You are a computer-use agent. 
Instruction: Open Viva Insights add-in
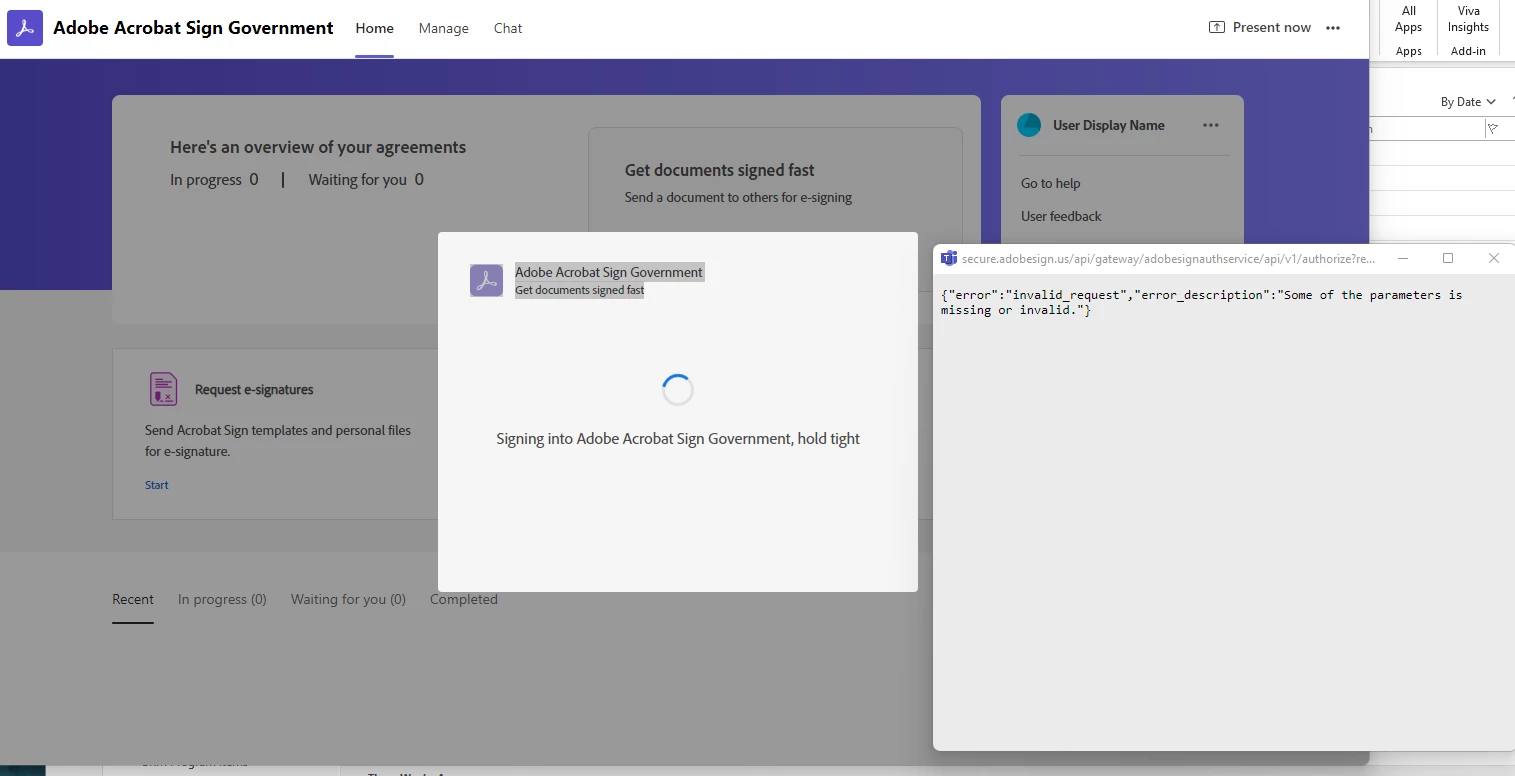pyautogui.click(x=1468, y=30)
